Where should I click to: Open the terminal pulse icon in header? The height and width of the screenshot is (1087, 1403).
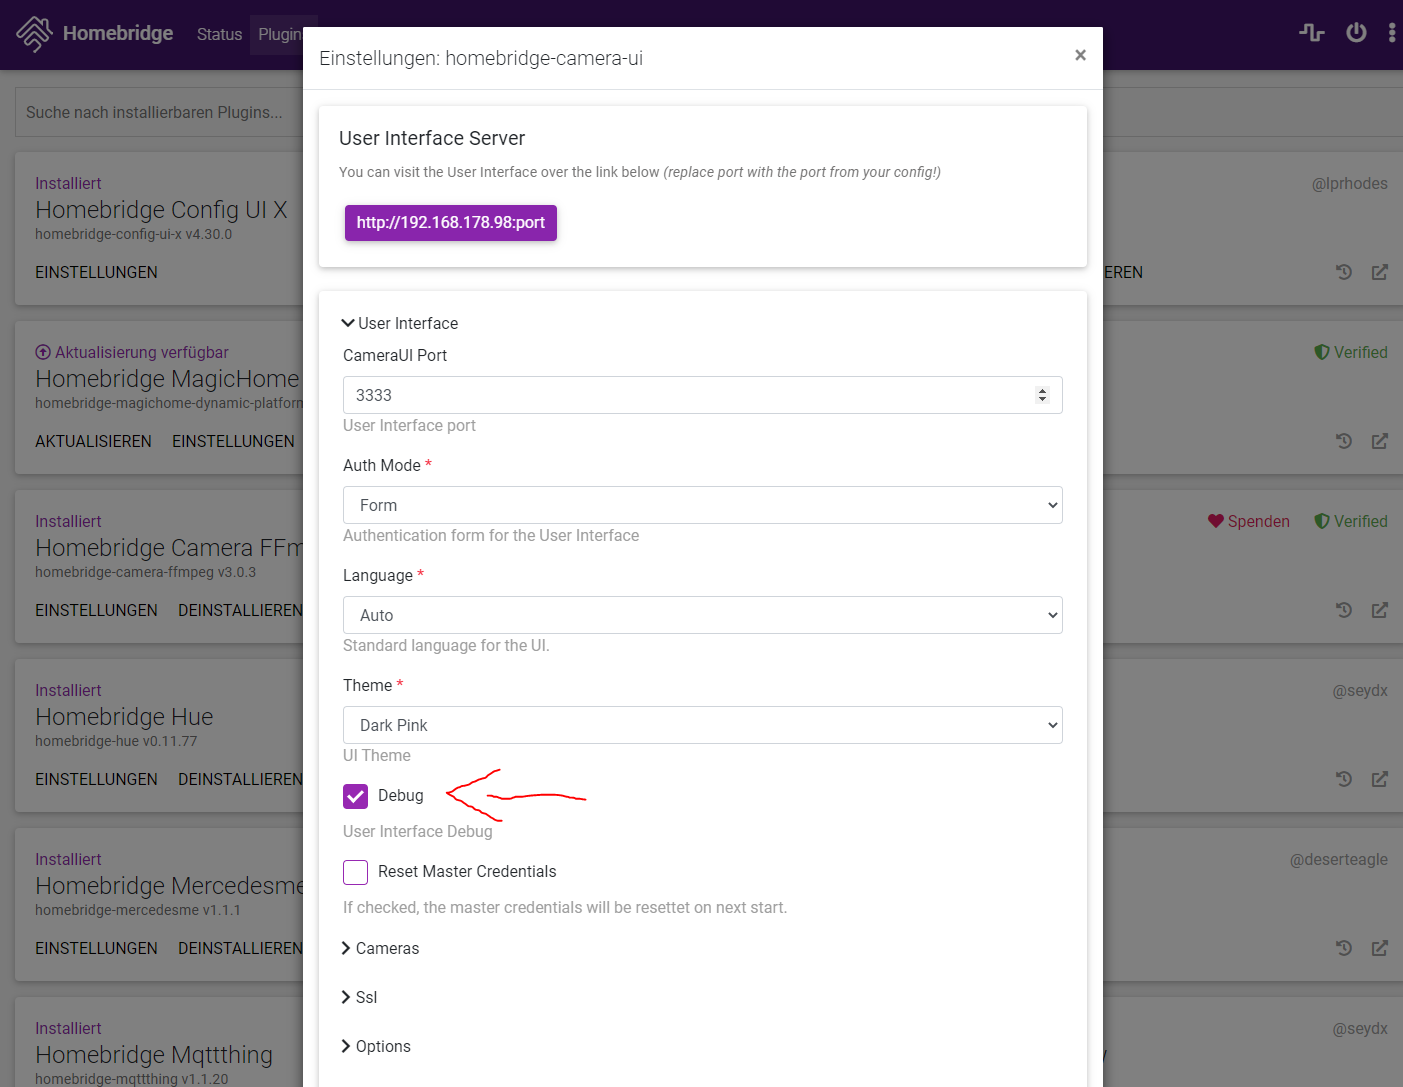click(1312, 33)
